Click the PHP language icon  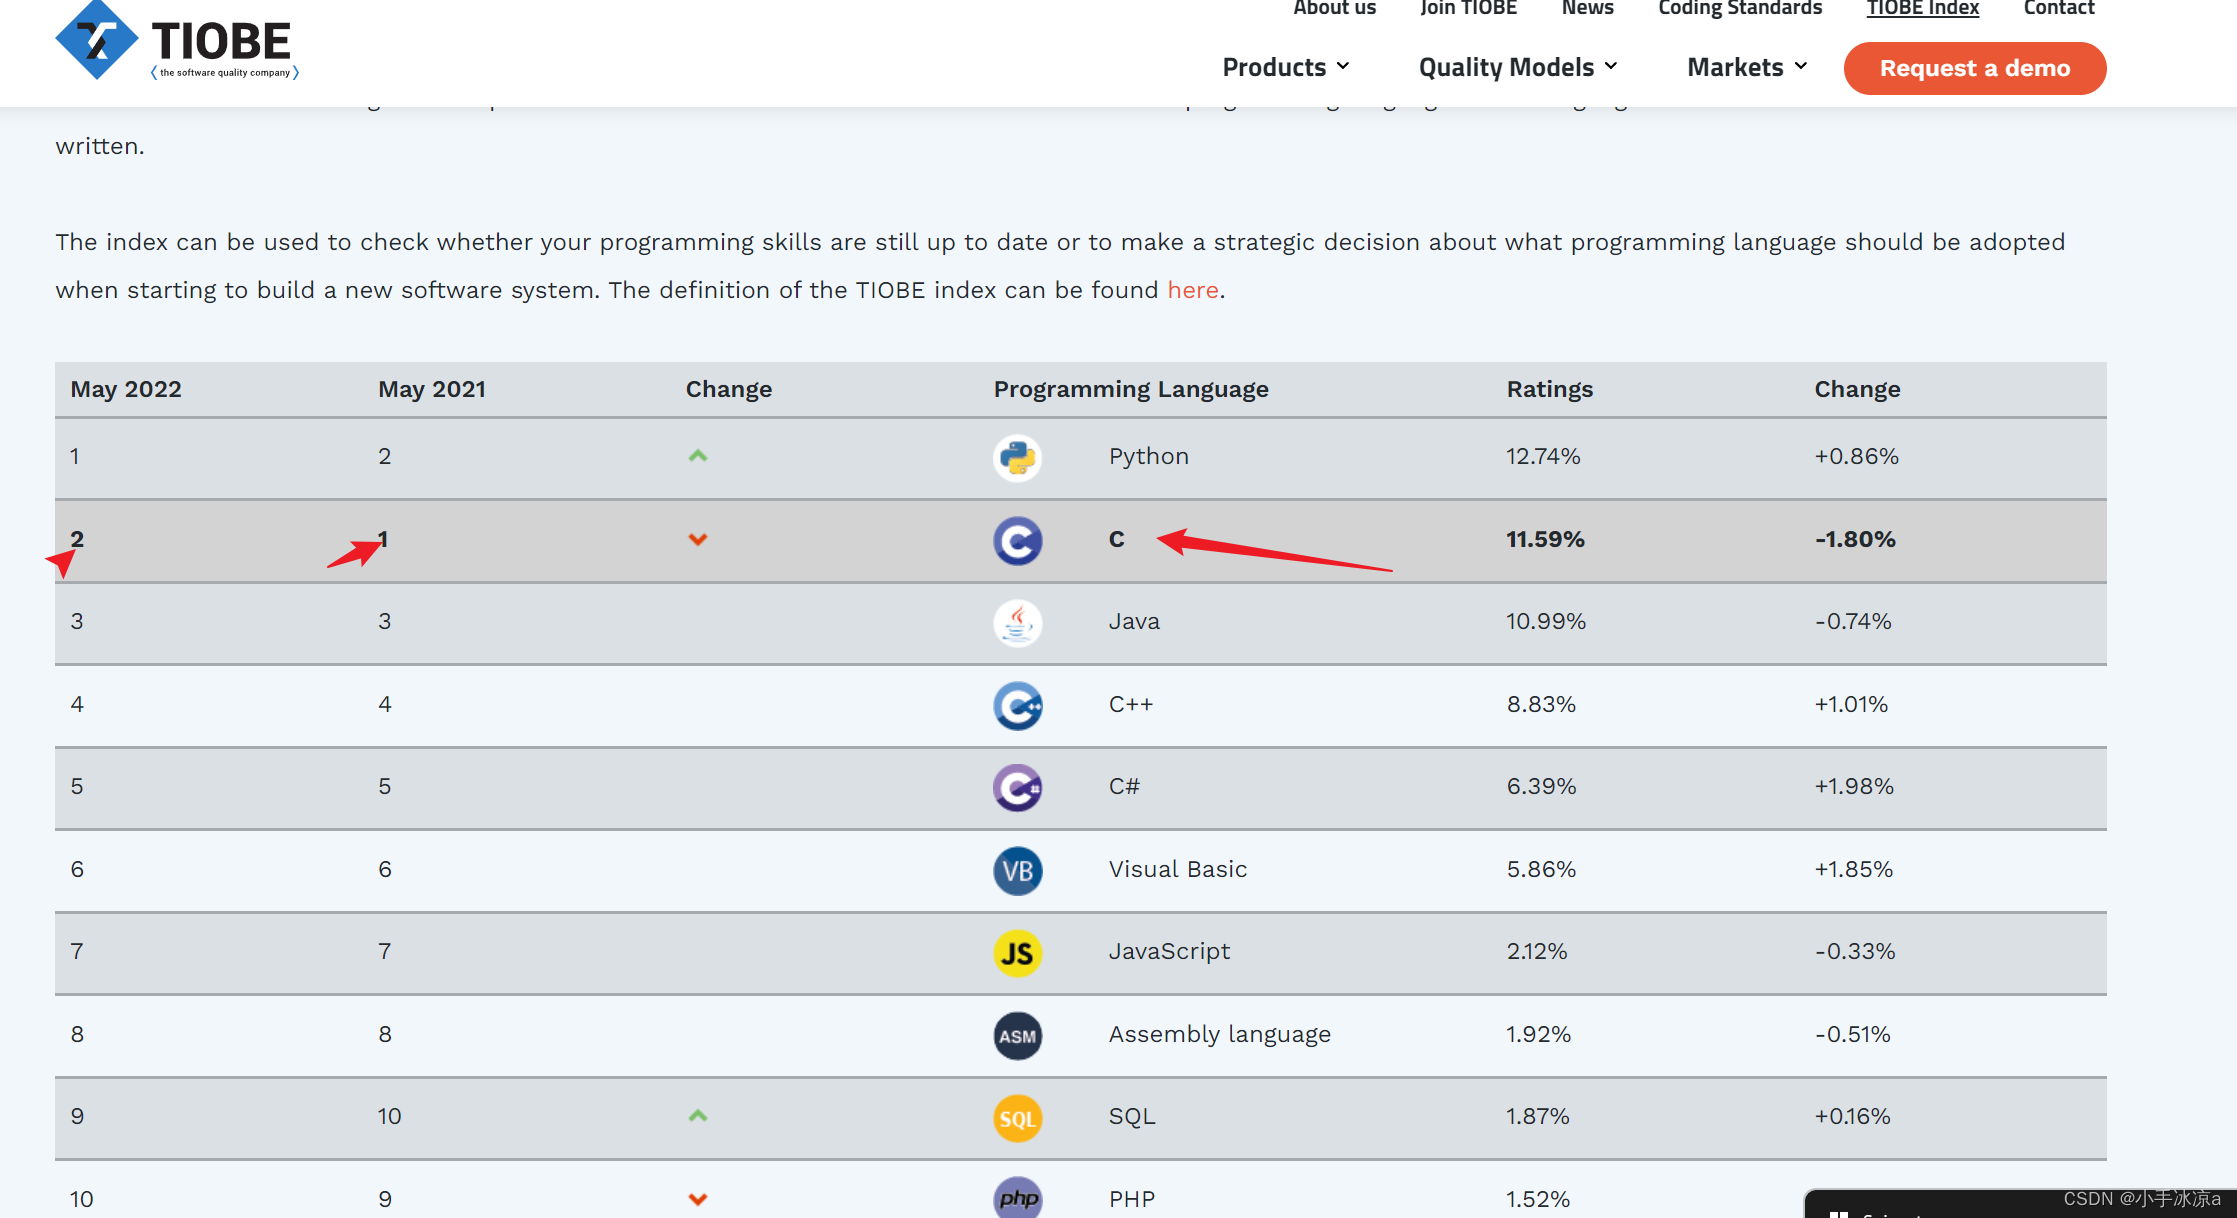tap(1017, 1198)
